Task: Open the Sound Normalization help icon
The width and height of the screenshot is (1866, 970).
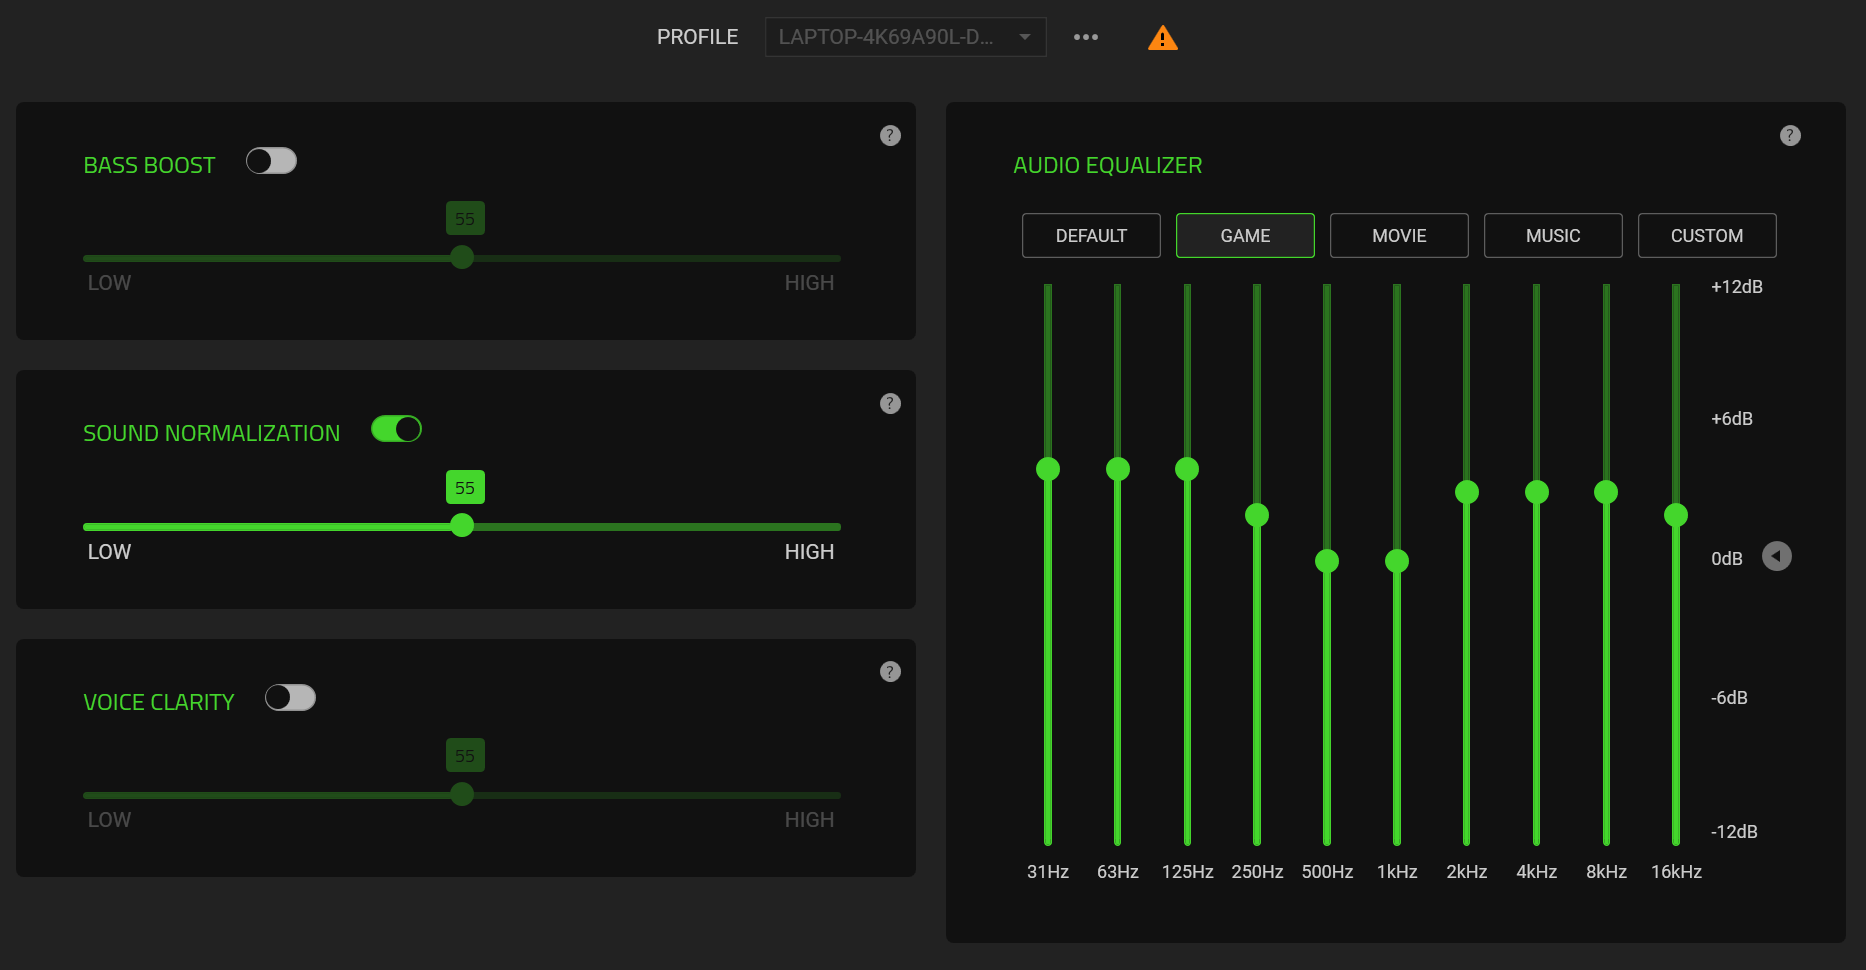Action: coord(890,403)
